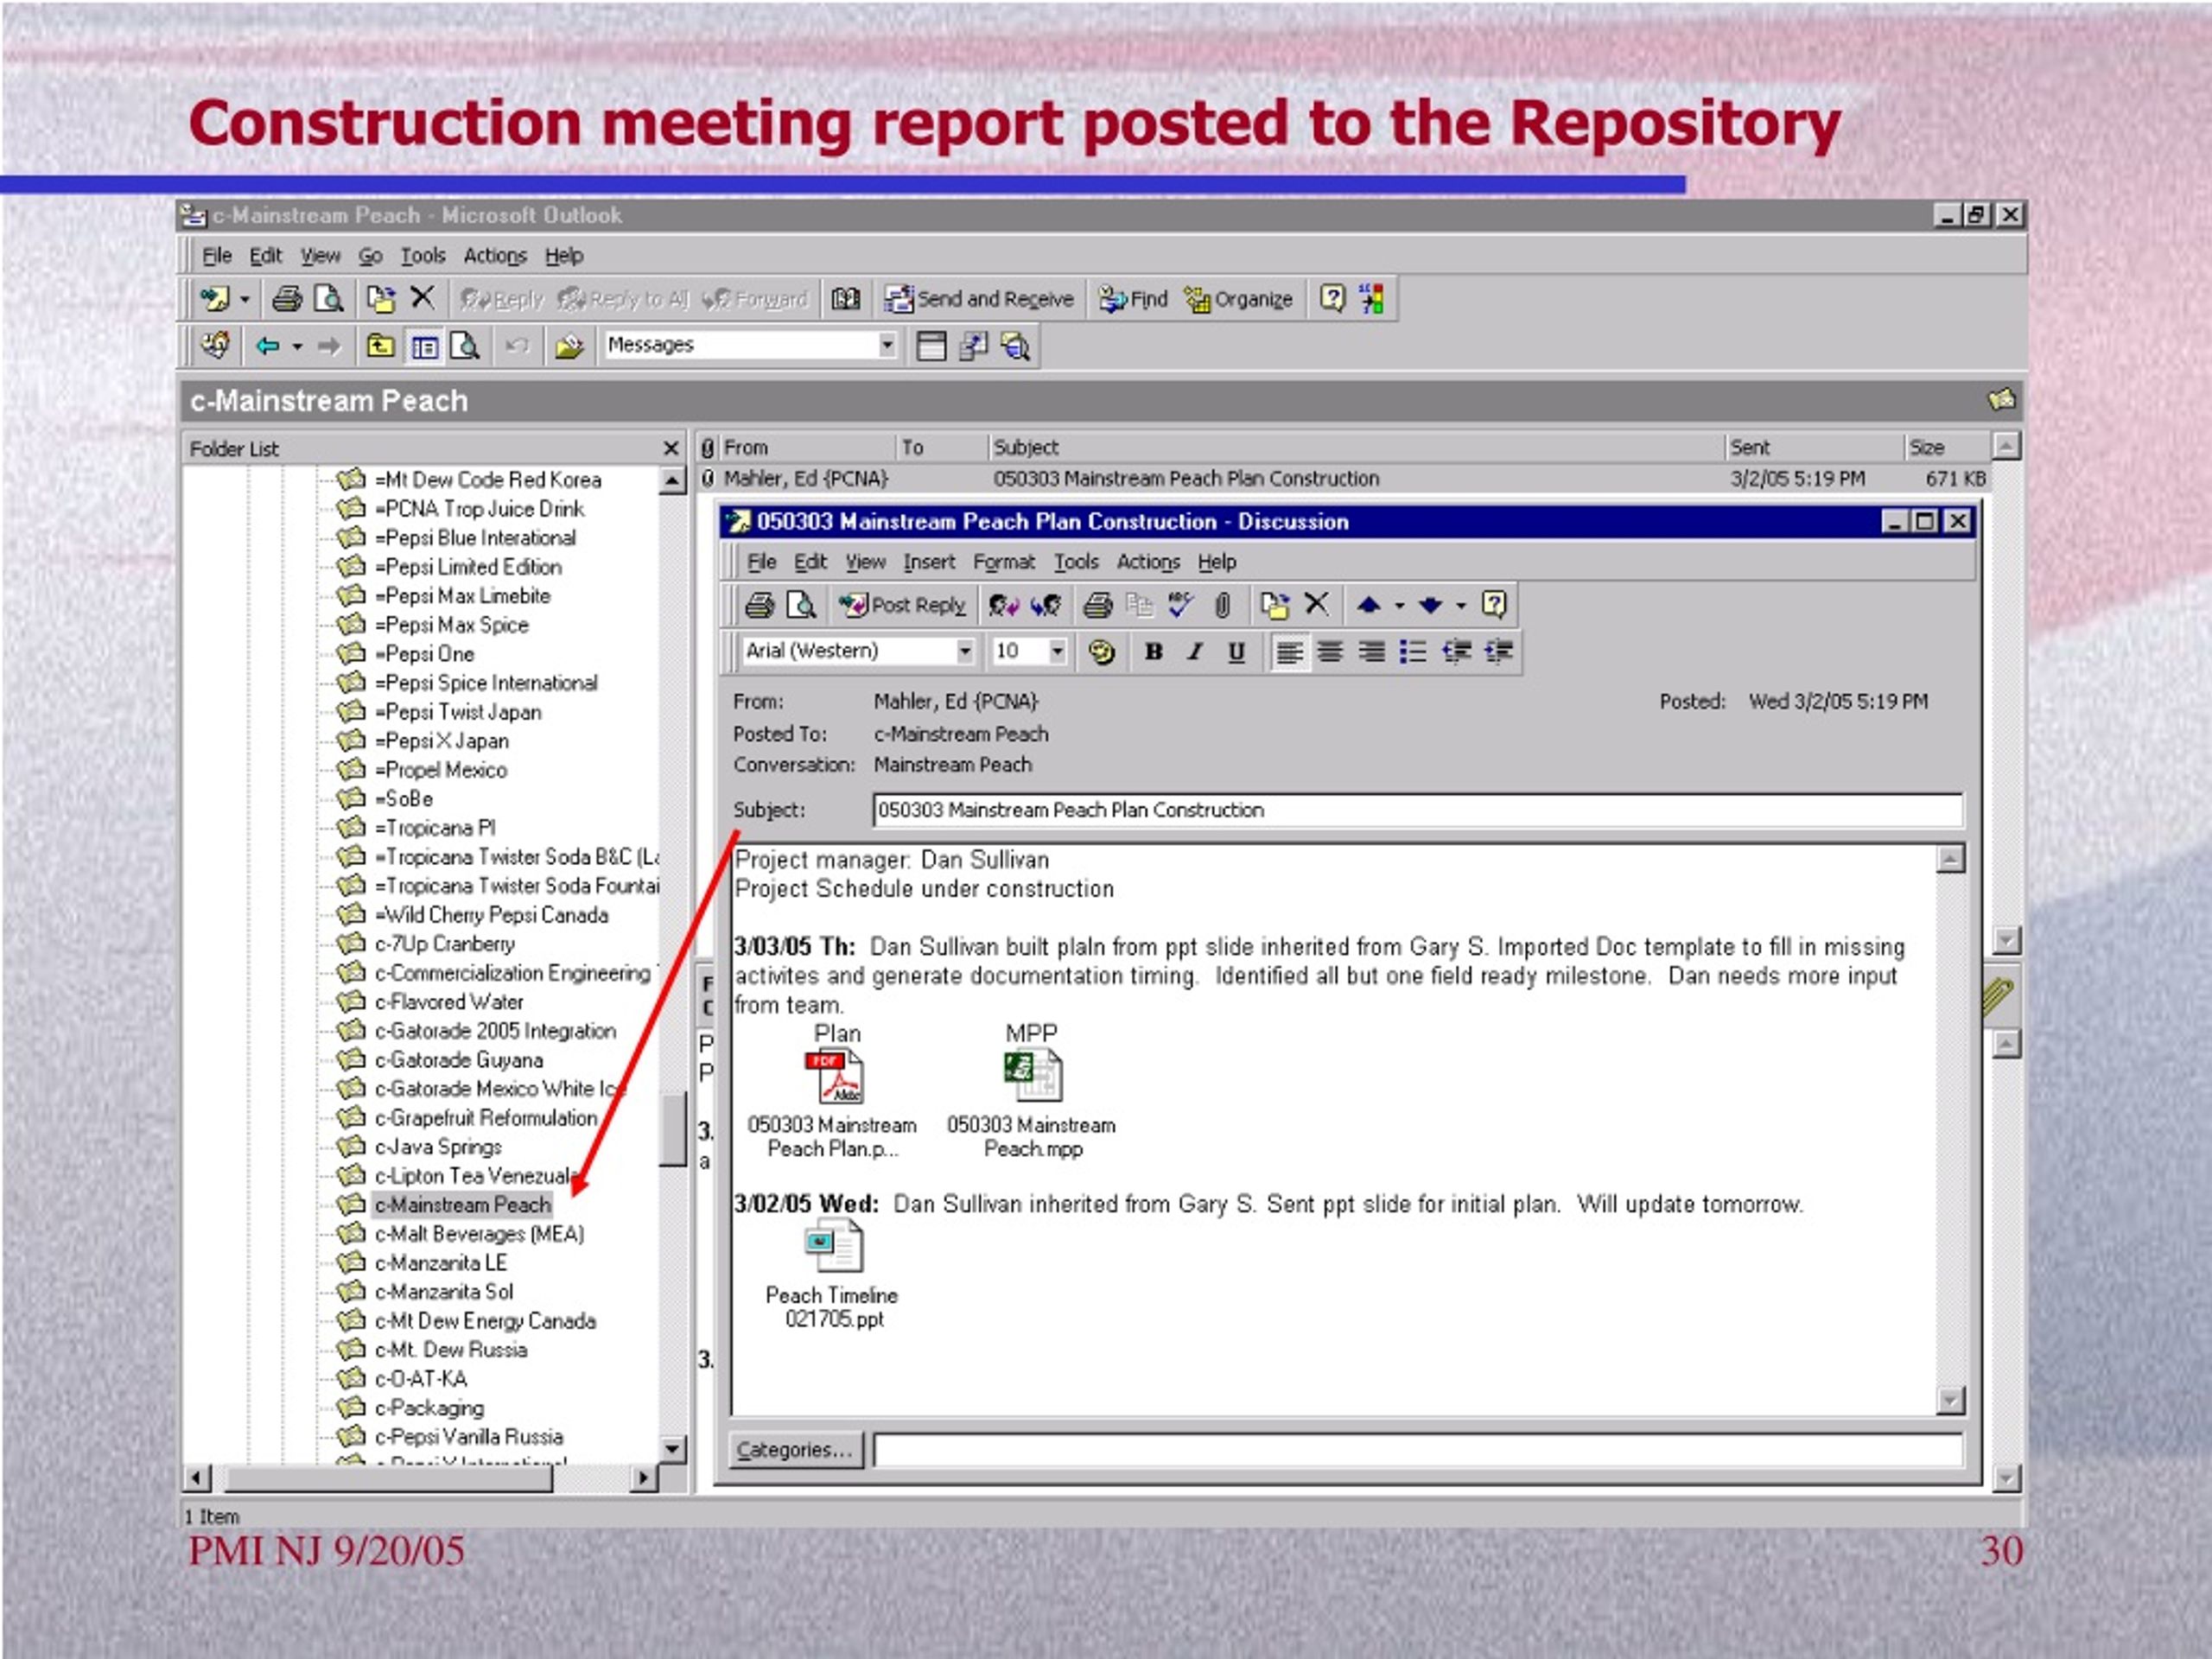This screenshot has width=2212, height=1659.
Task: Open the Next Item arrow dropdown
Action: tap(1461, 606)
